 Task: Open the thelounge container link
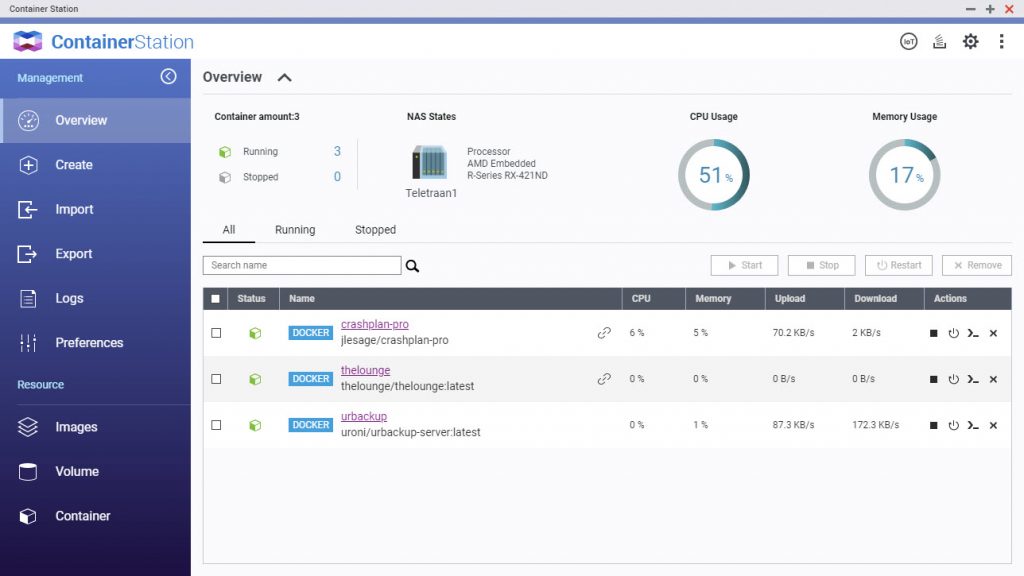366,370
